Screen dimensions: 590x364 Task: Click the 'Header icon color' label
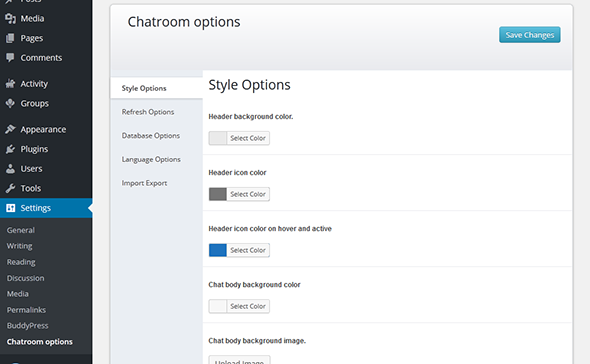237,173
